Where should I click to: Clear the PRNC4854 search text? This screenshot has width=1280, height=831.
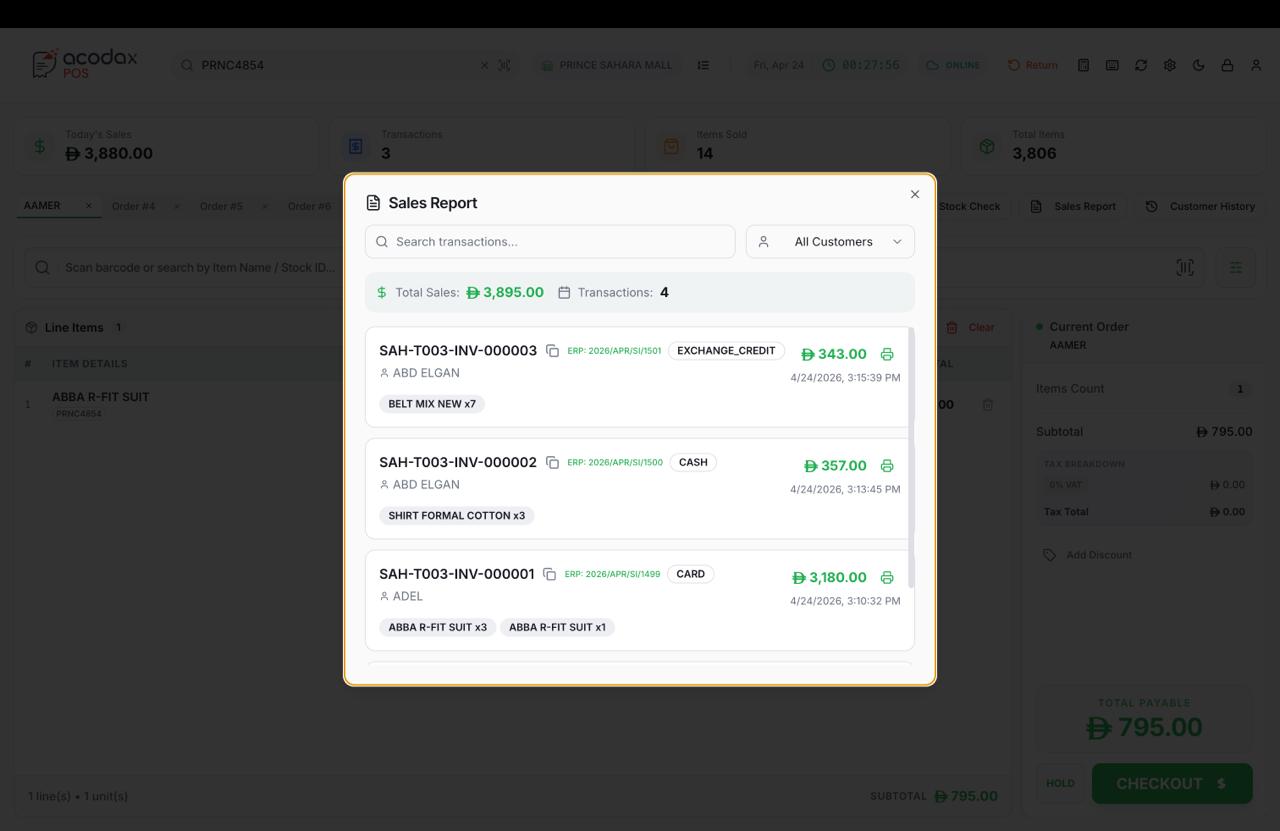(x=485, y=65)
